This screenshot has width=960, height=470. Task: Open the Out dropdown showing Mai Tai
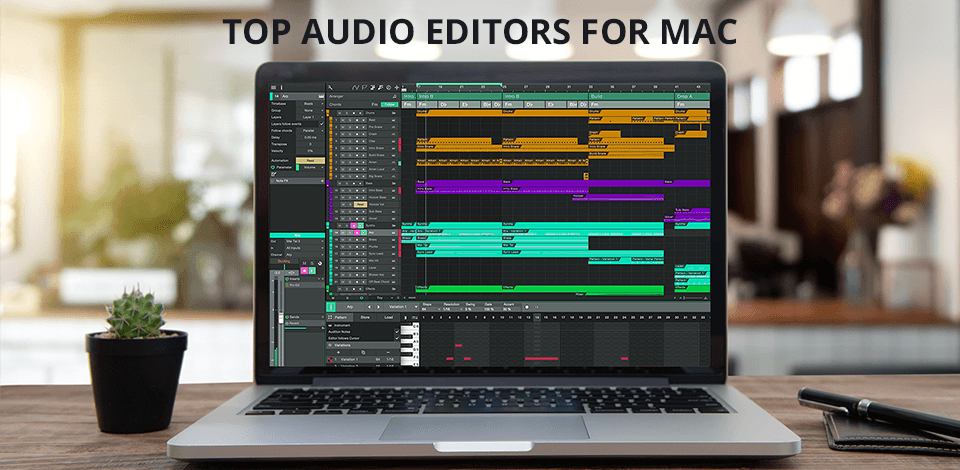click(x=305, y=241)
